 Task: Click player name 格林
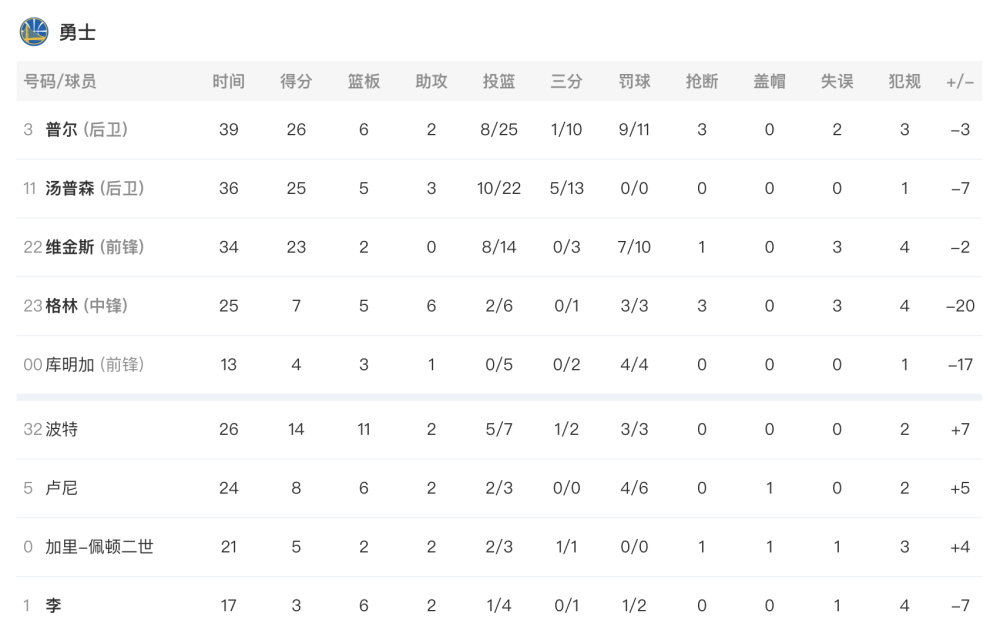pyautogui.click(x=61, y=305)
